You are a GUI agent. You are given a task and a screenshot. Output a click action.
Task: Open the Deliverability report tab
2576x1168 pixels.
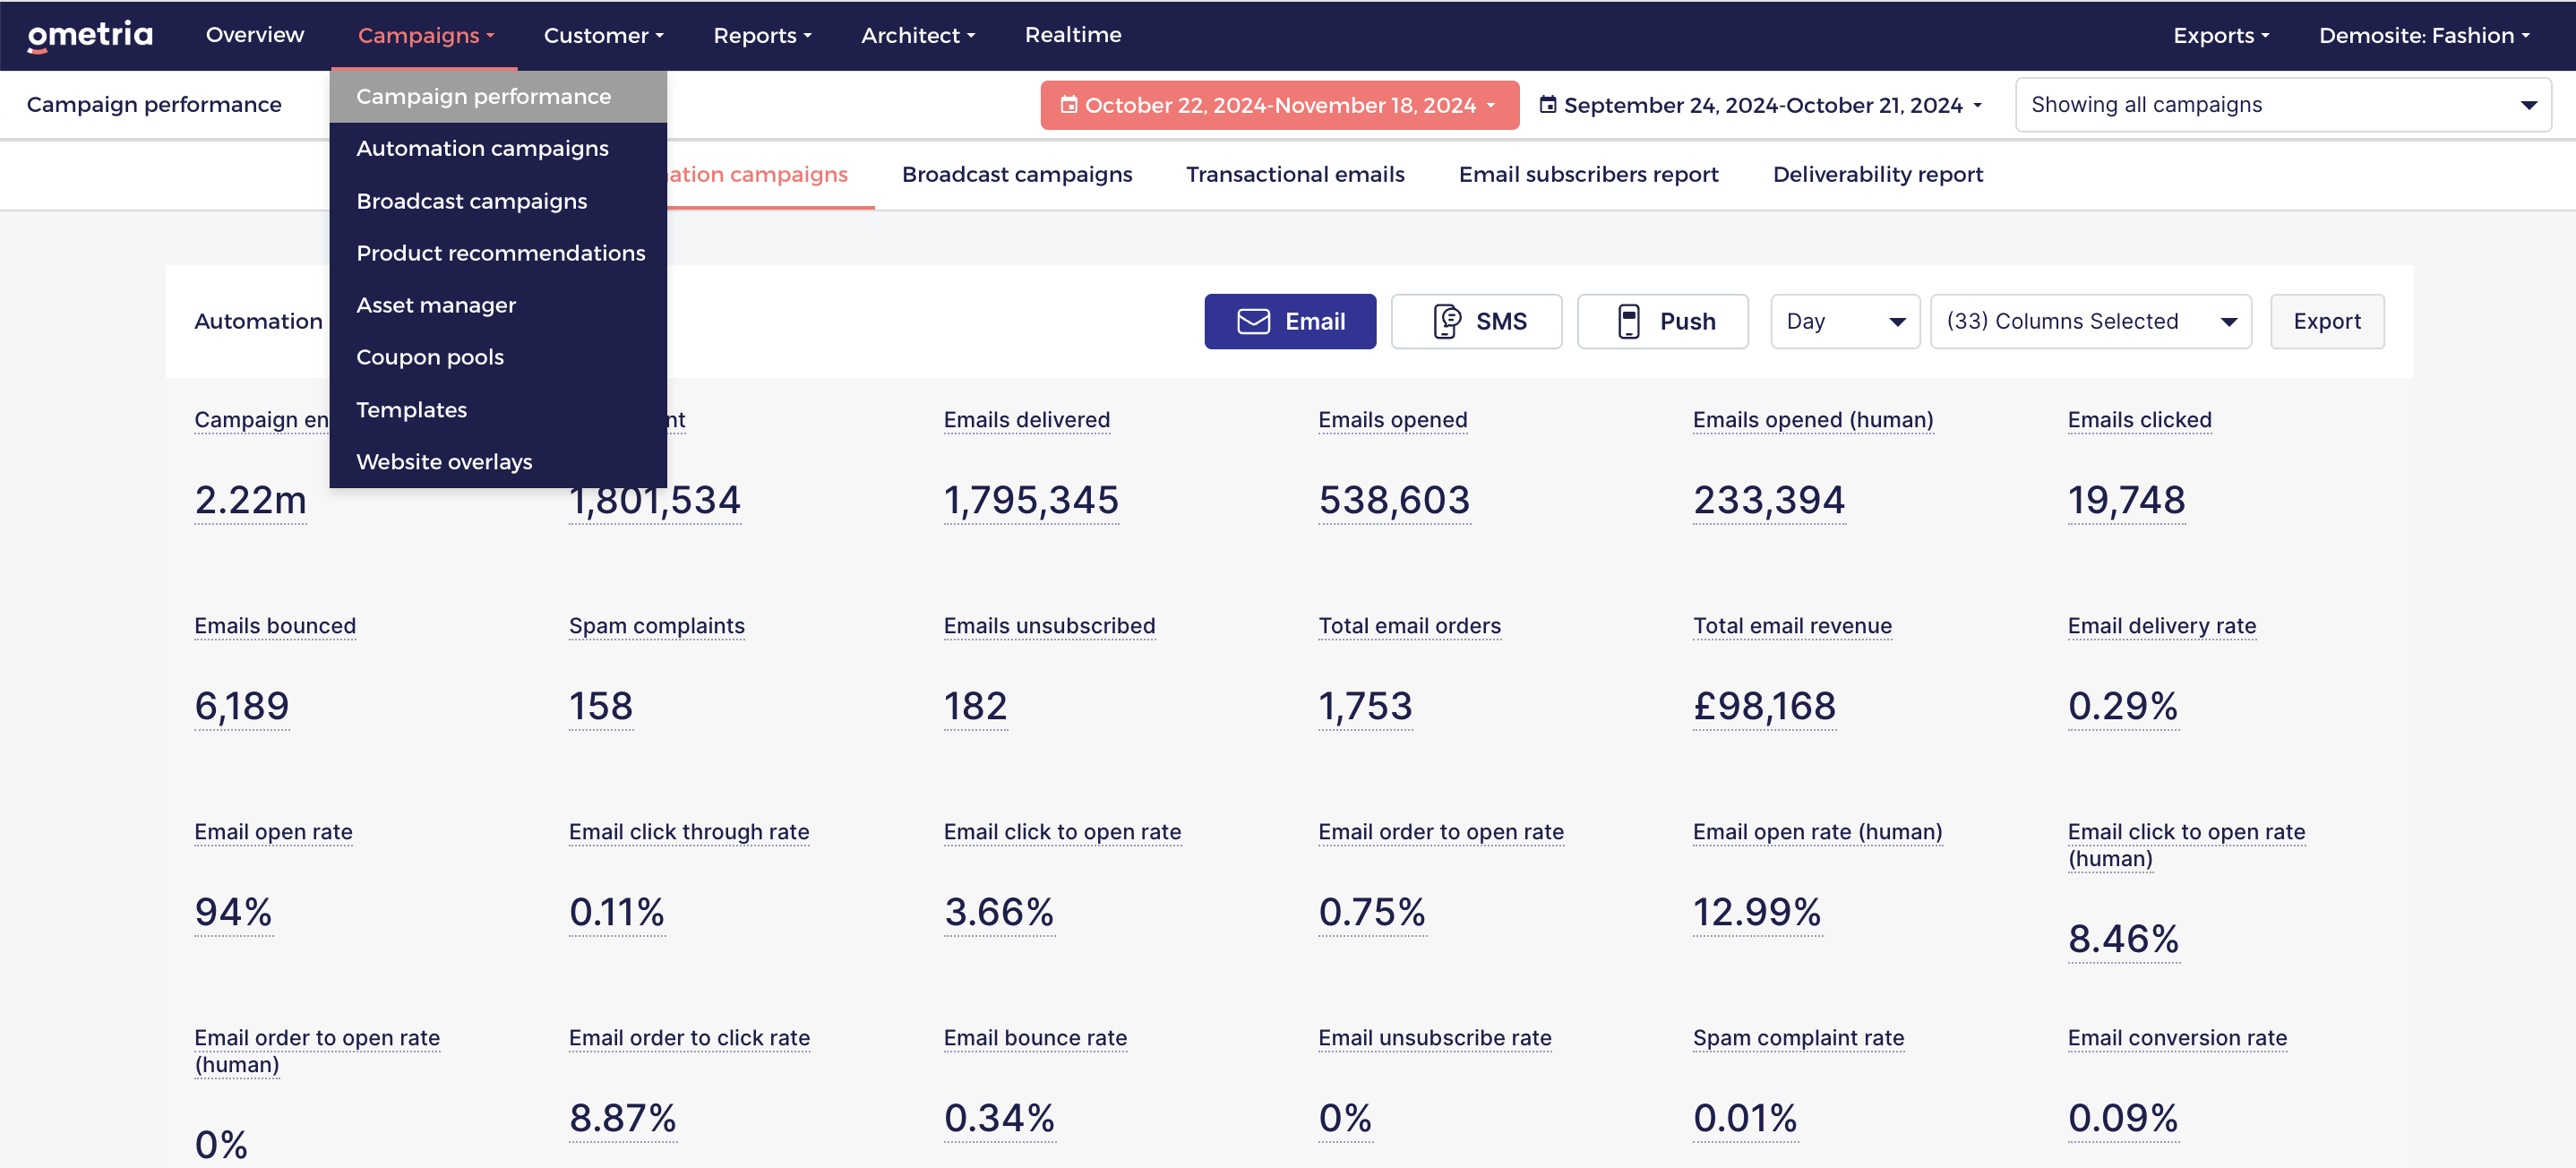point(1877,174)
